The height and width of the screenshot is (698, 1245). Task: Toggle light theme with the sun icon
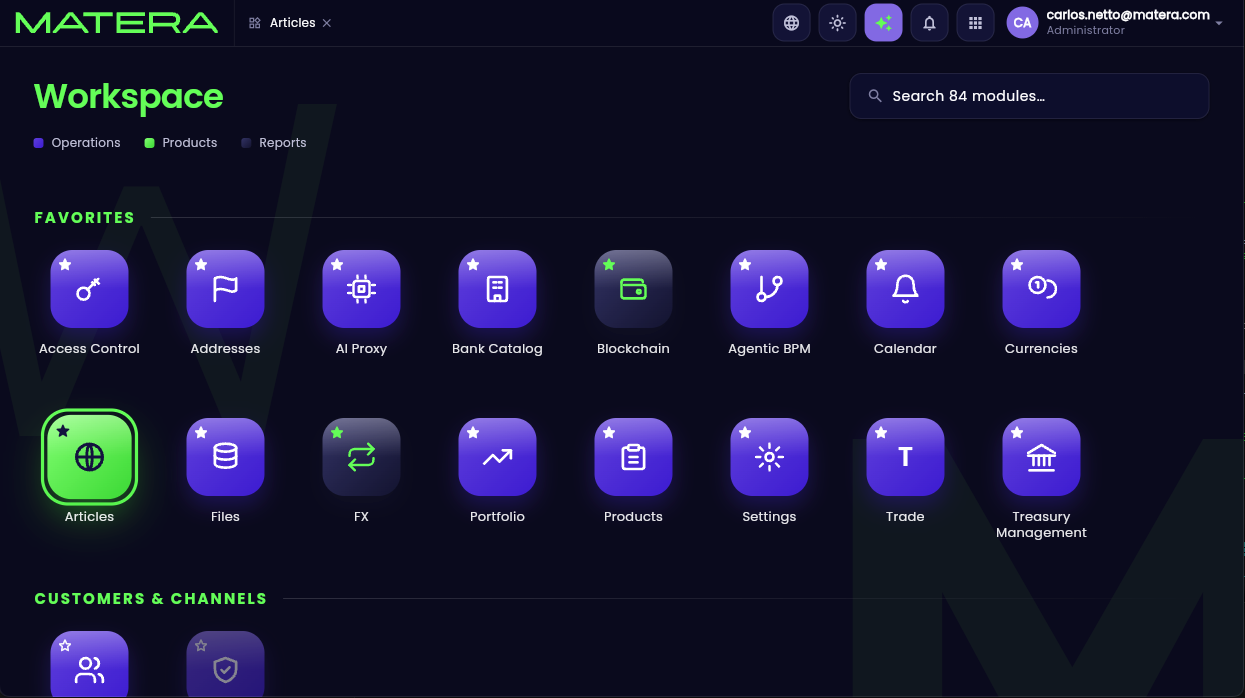click(837, 23)
